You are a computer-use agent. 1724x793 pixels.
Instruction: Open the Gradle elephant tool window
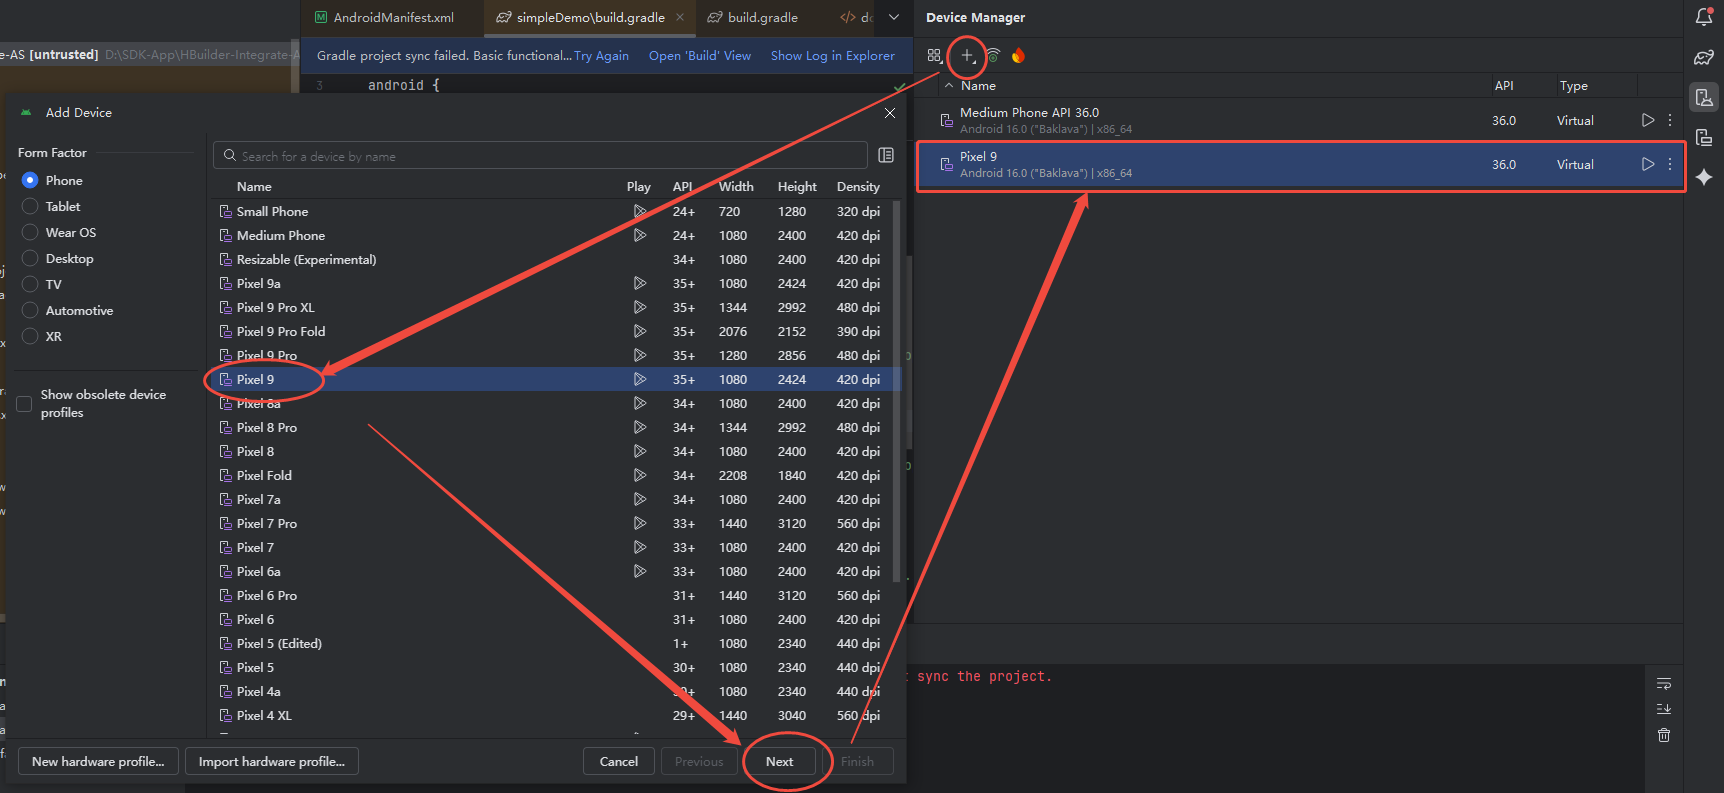tap(1704, 57)
